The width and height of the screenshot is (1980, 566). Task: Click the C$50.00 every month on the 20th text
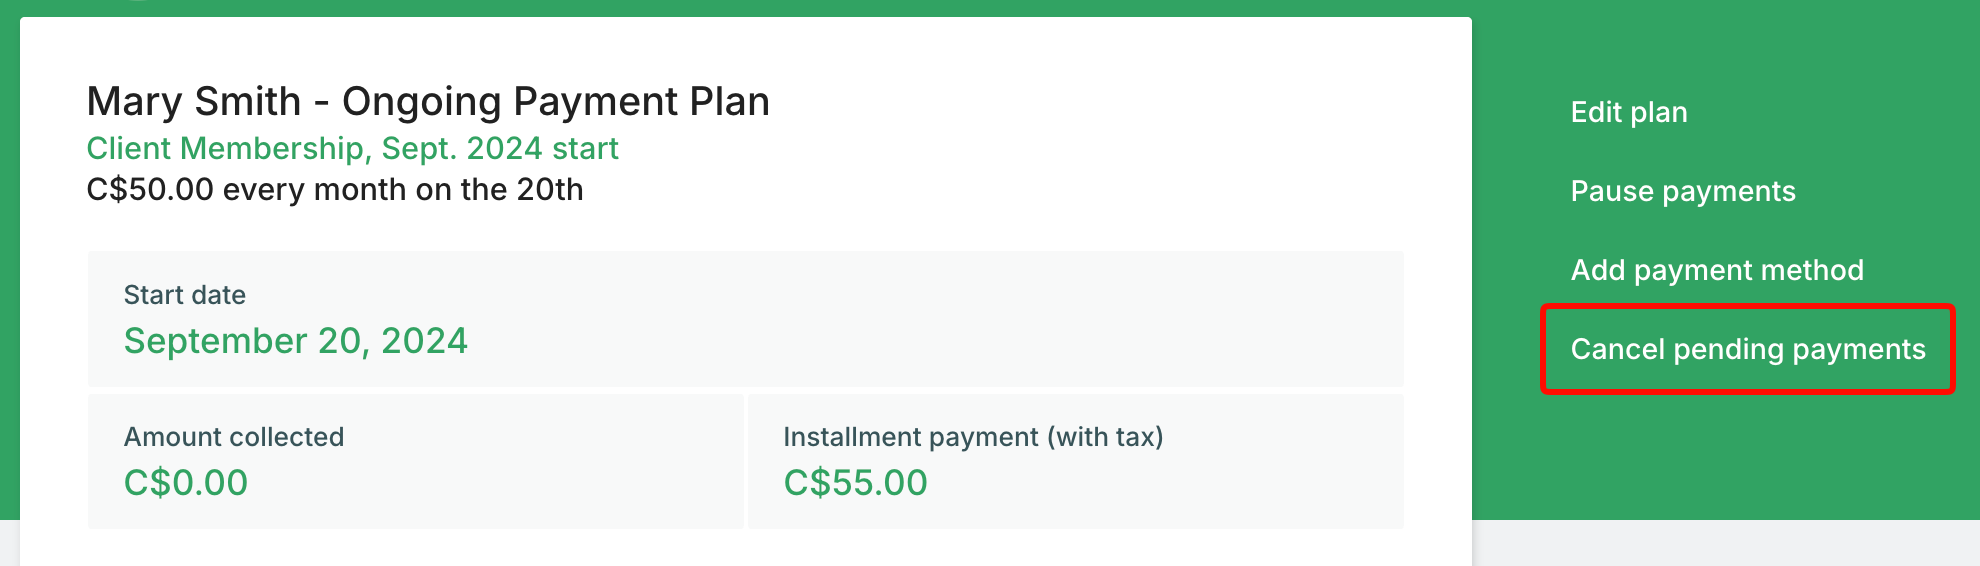[x=335, y=189]
